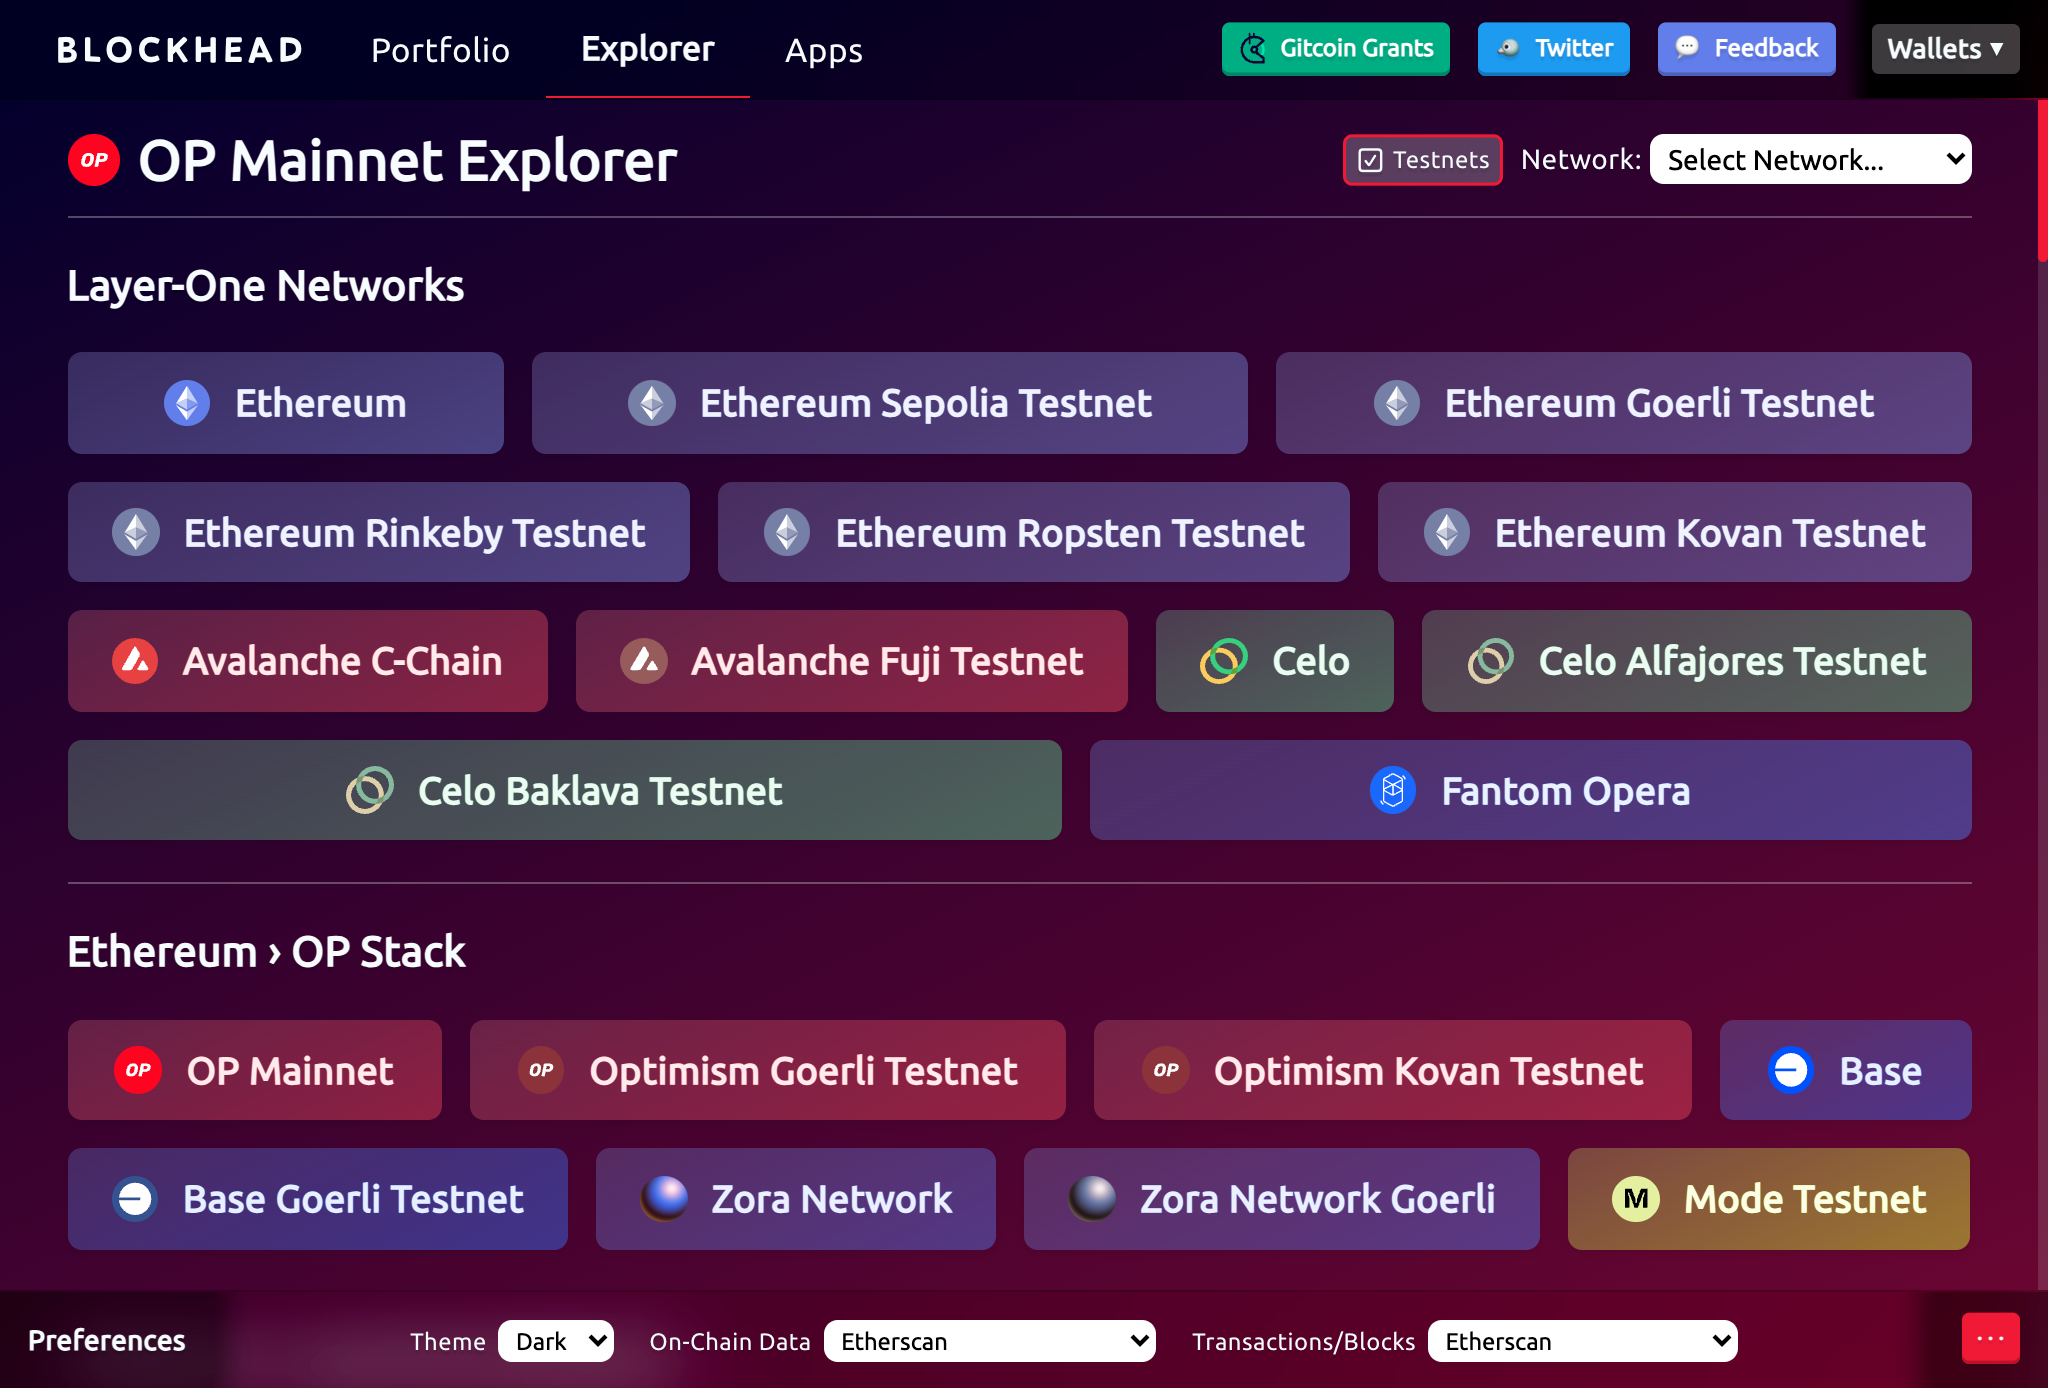
Task: Click the Ethereum diamond icon on Ethereum card
Action: tap(187, 403)
